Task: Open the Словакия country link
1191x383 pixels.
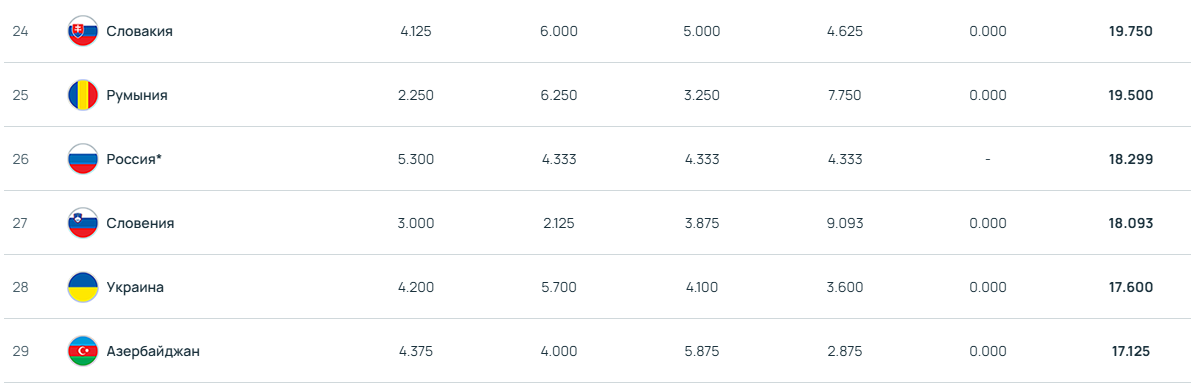Action: (x=140, y=32)
